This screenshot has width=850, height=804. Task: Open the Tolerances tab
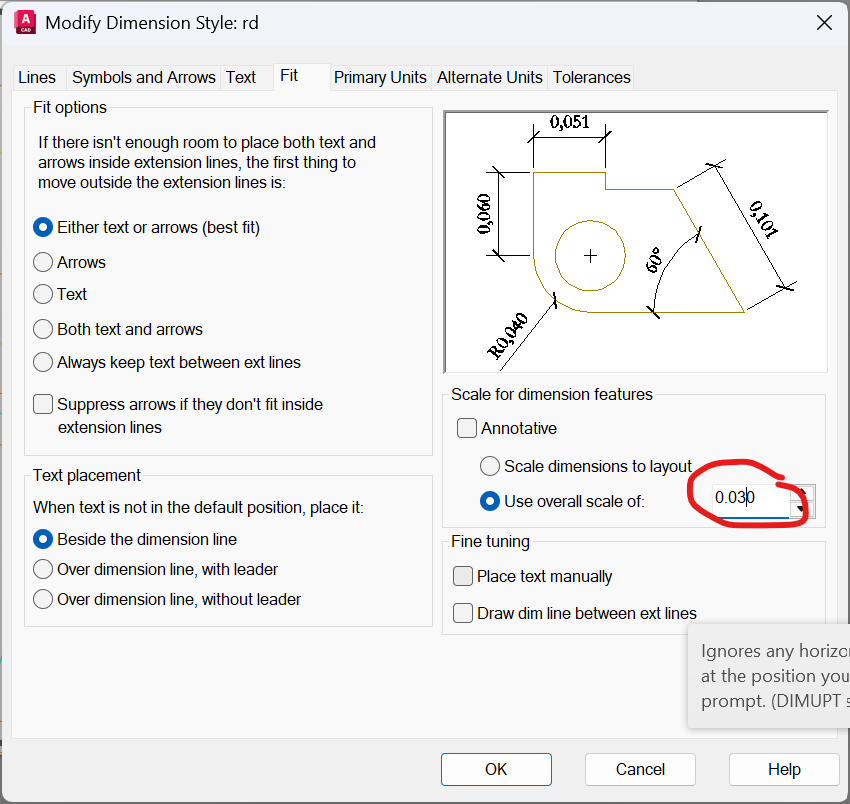point(591,77)
